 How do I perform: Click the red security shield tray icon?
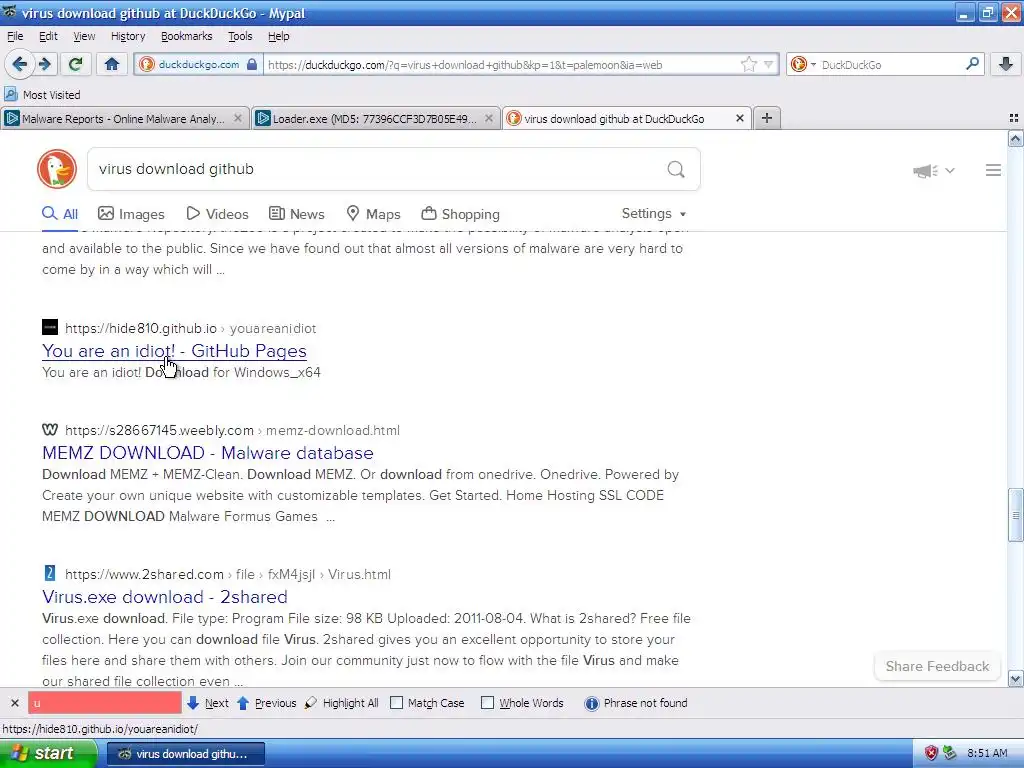click(931, 753)
